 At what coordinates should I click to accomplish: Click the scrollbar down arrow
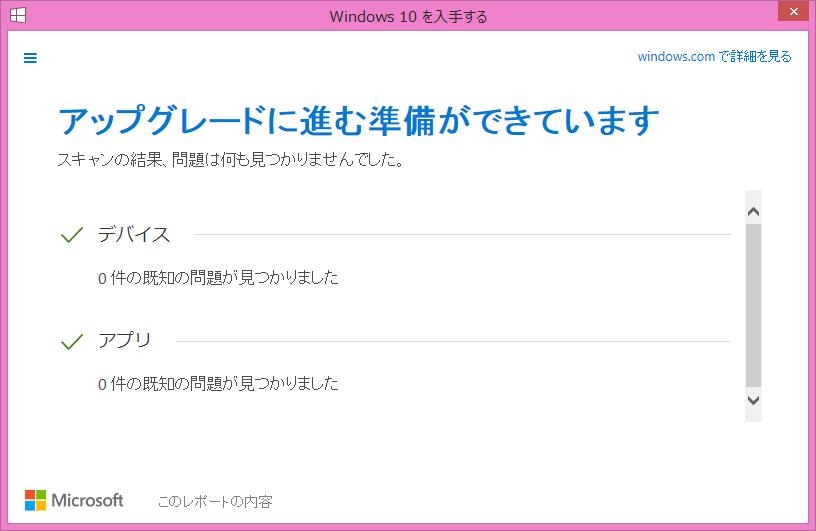[753, 400]
